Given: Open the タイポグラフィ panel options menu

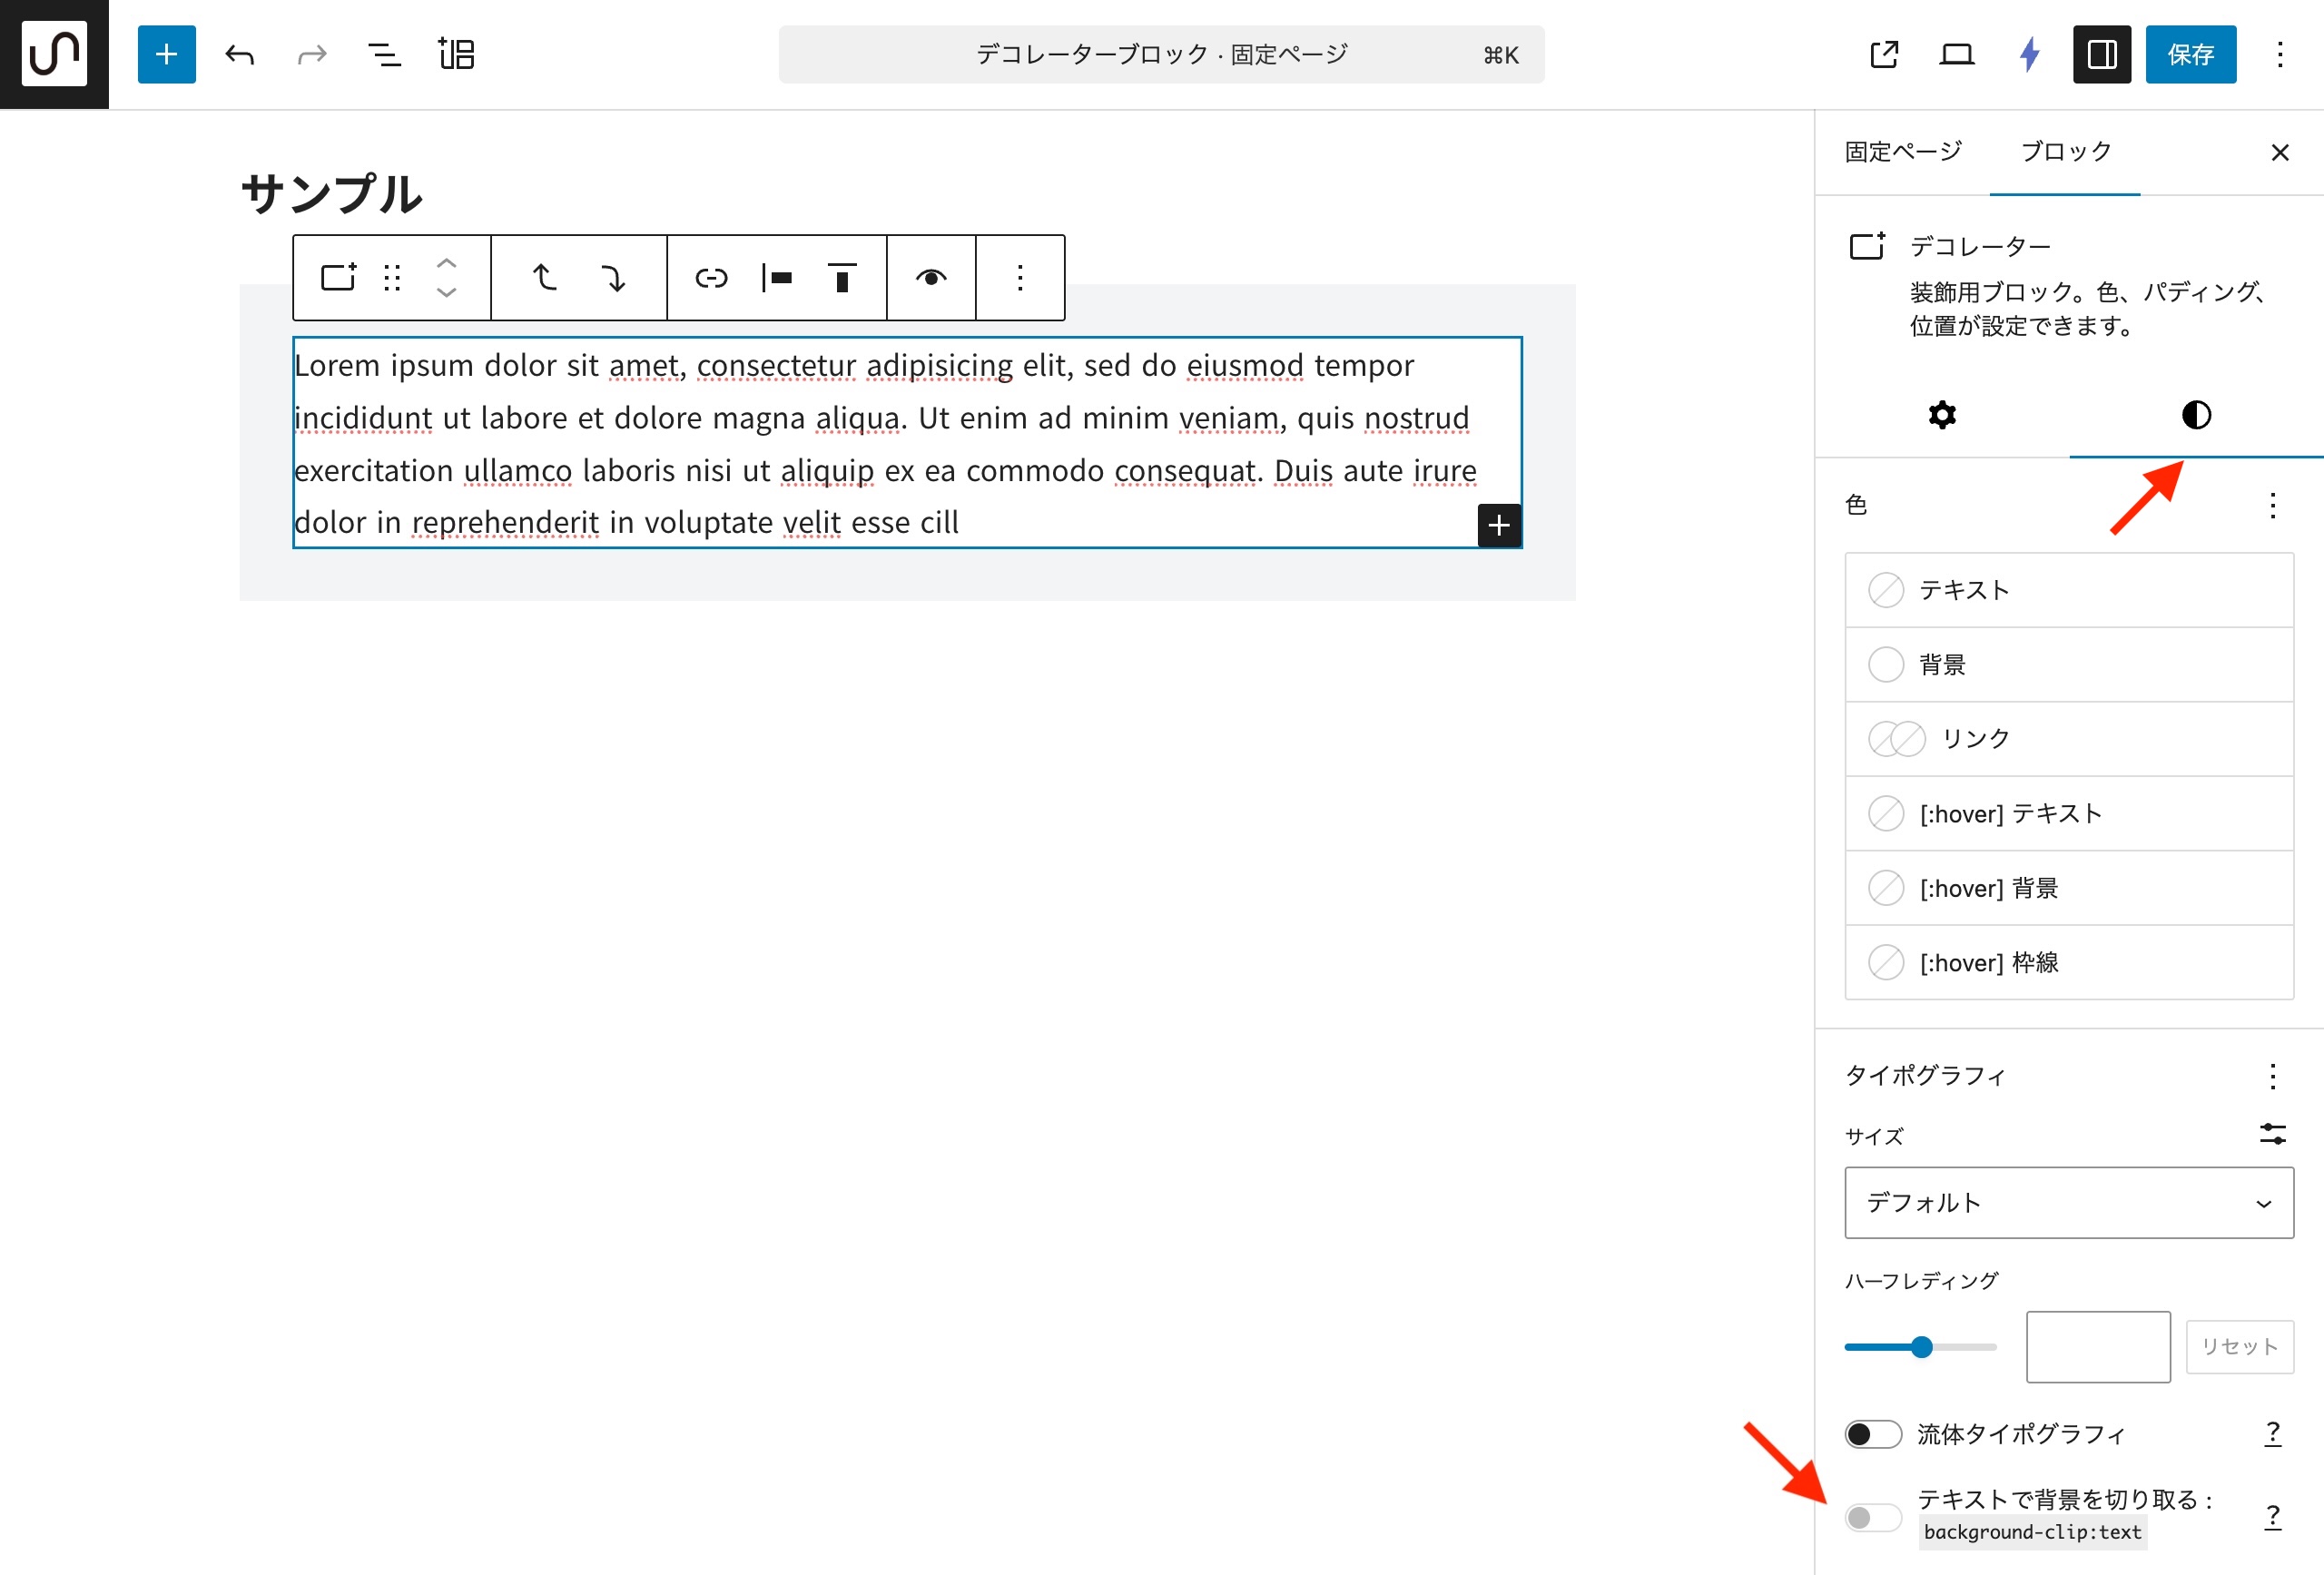Looking at the screenshot, I should pyautogui.click(x=2272, y=1076).
